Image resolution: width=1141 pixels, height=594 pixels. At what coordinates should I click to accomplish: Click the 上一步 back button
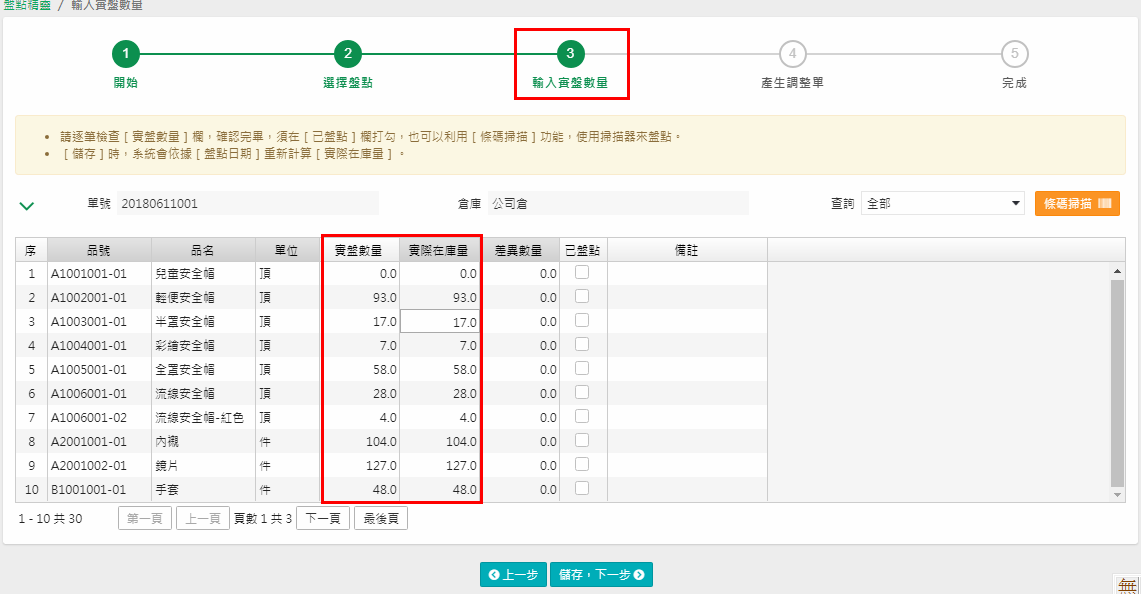click(x=514, y=574)
